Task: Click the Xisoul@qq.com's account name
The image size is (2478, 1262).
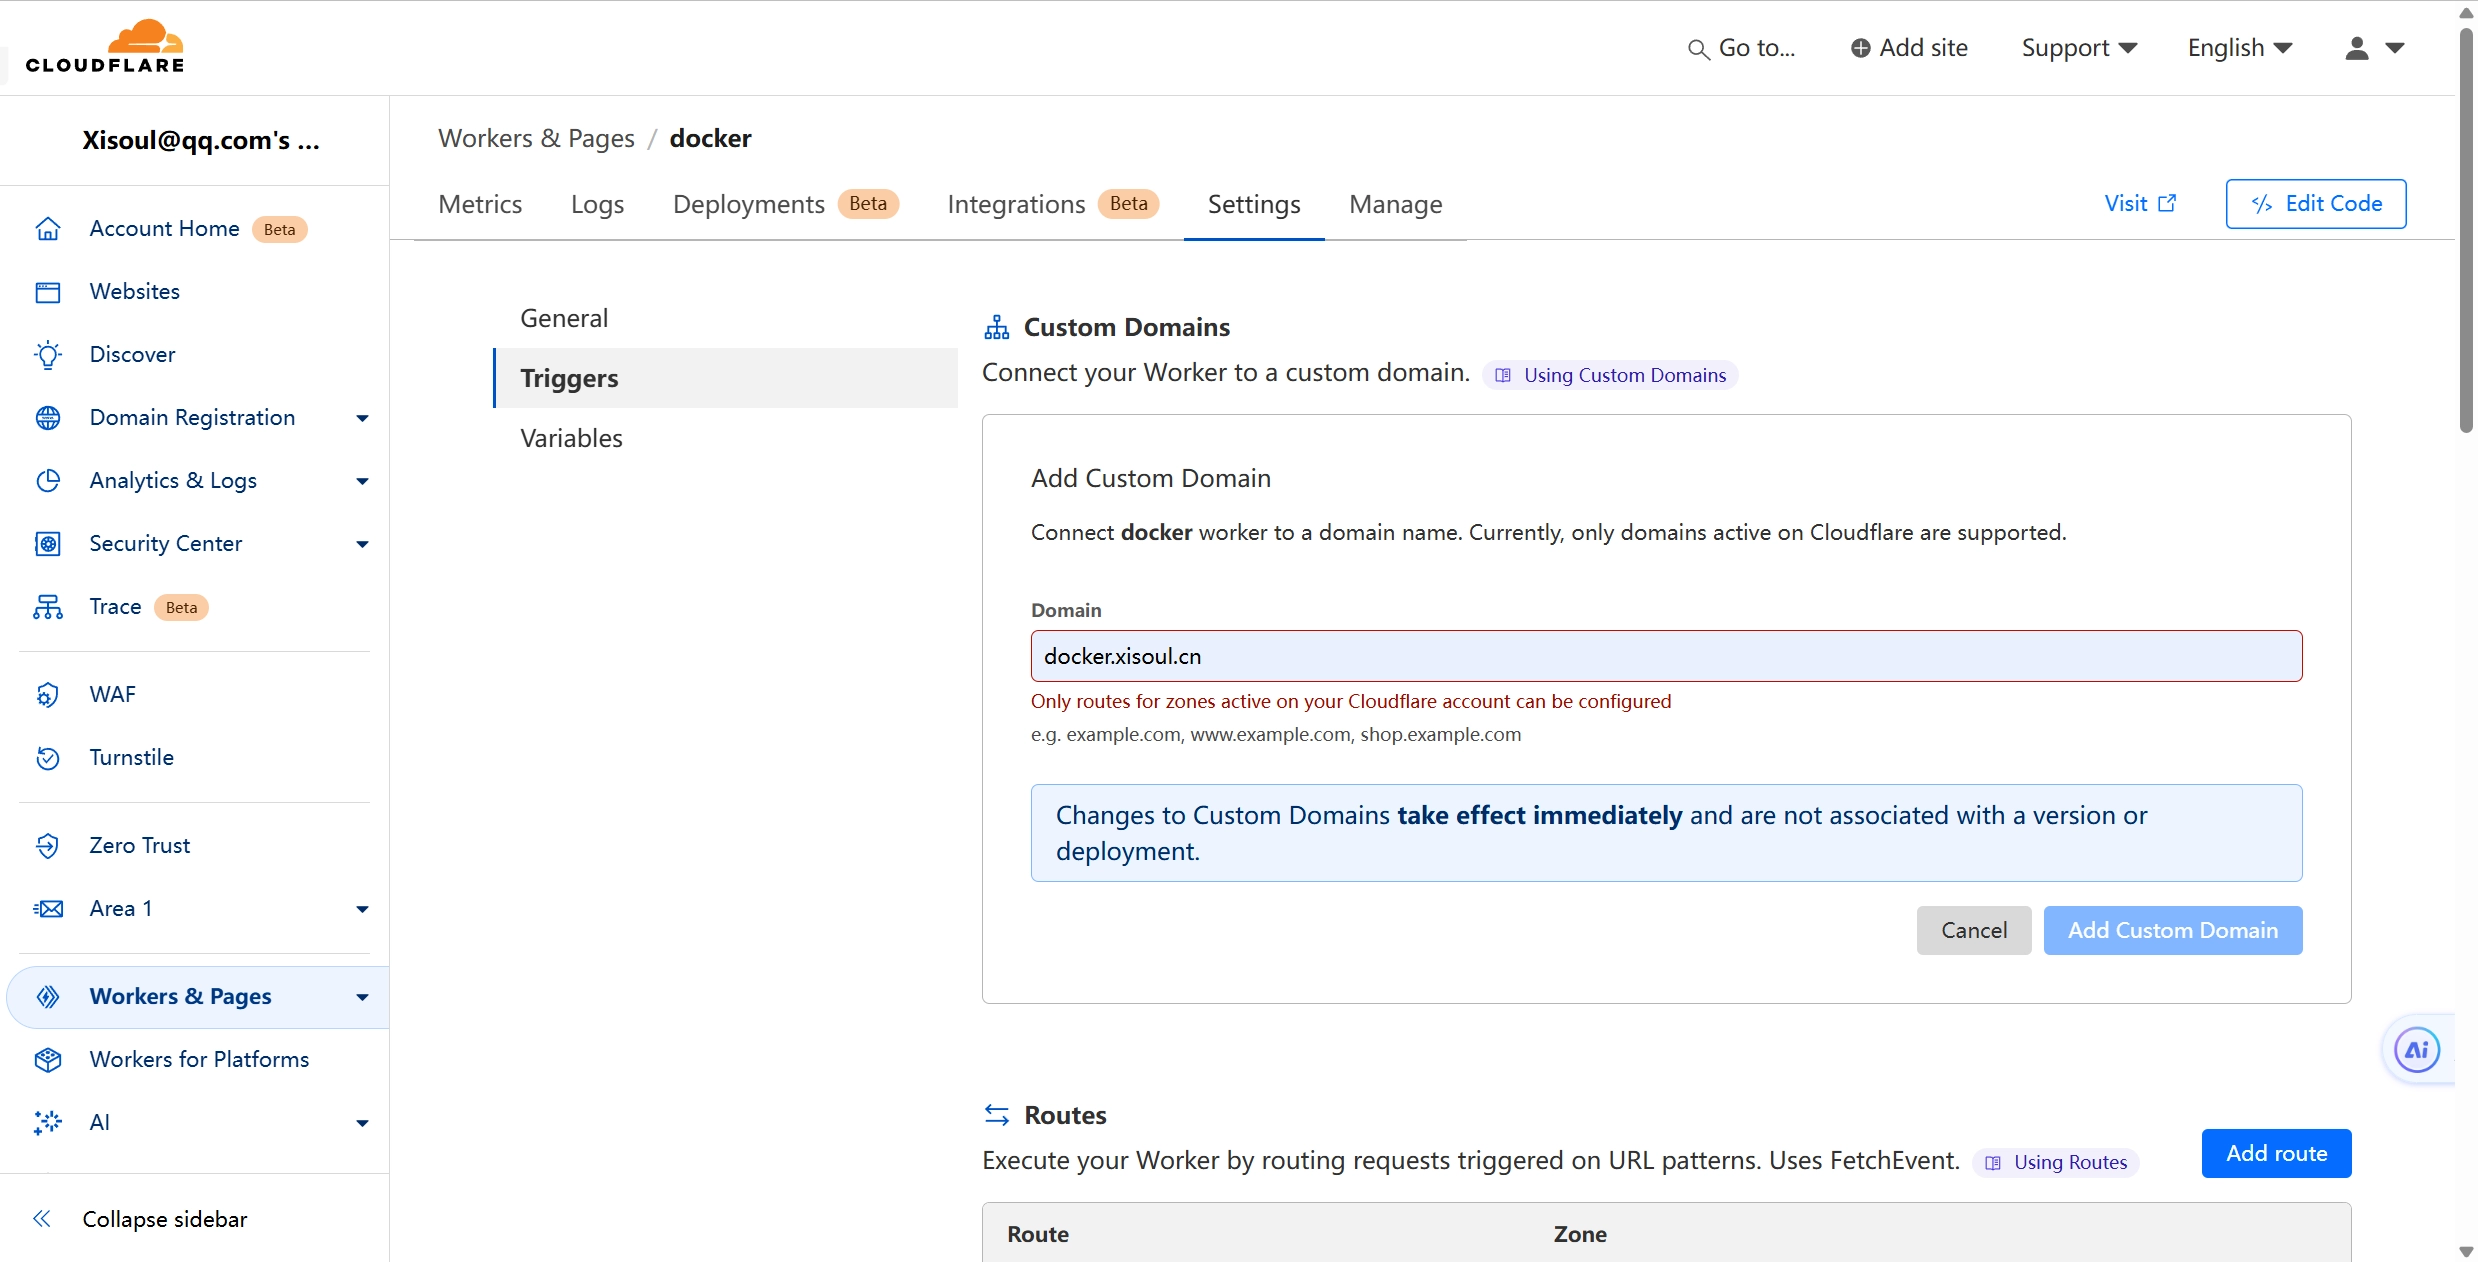Action: pos(200,140)
